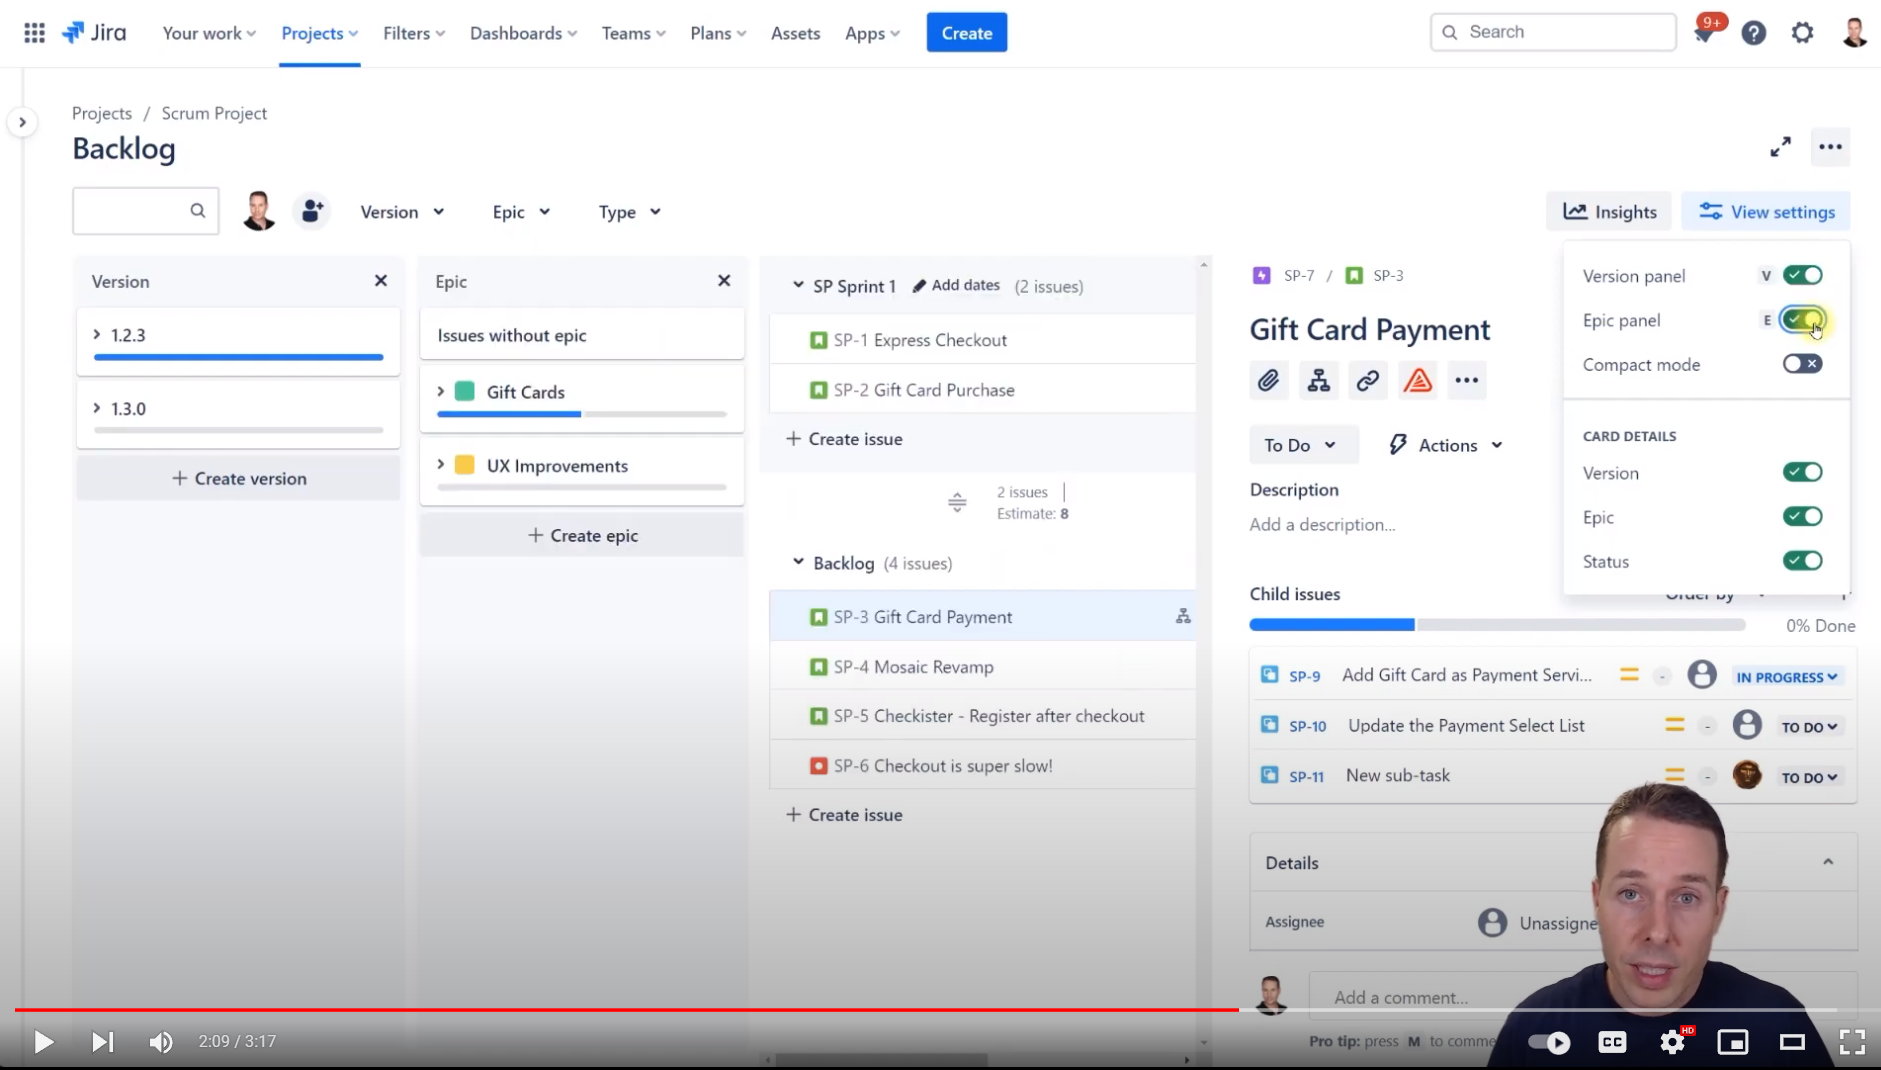Toggle the Version panel switch
1881x1070 pixels.
click(x=1802, y=275)
